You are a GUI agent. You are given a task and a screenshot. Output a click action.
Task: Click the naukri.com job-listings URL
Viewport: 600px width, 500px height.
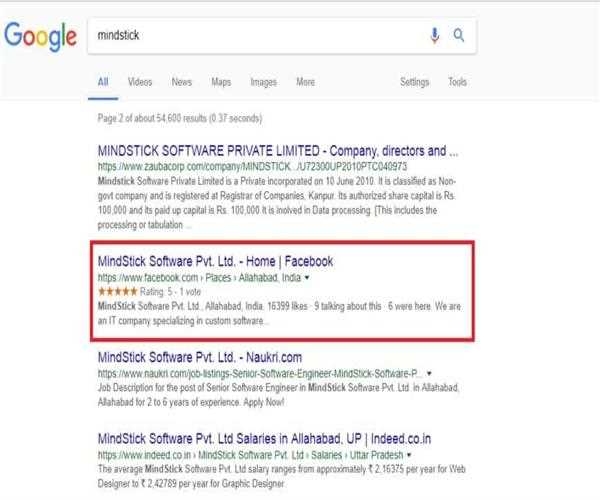(260, 373)
